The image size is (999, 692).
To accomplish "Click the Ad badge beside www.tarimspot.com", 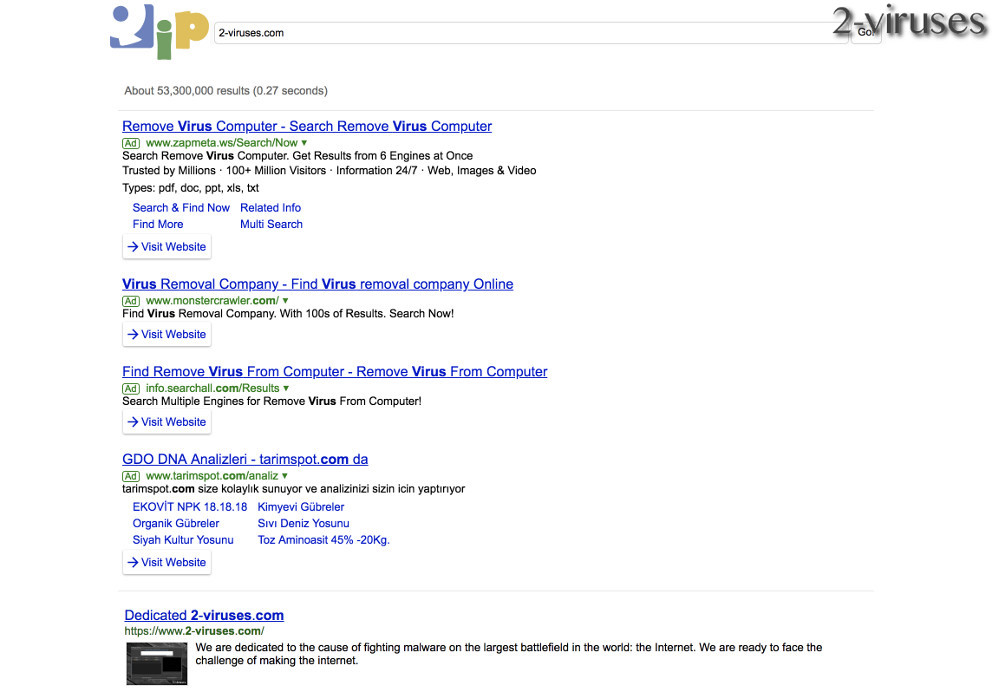I will pos(130,475).
